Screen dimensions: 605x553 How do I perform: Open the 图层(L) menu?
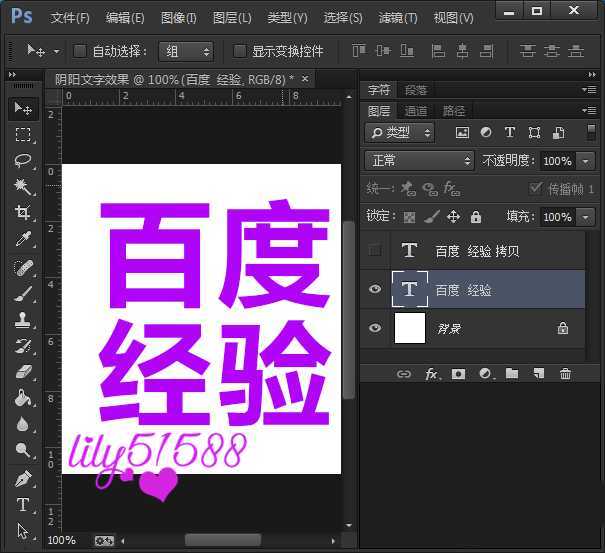[x=232, y=18]
